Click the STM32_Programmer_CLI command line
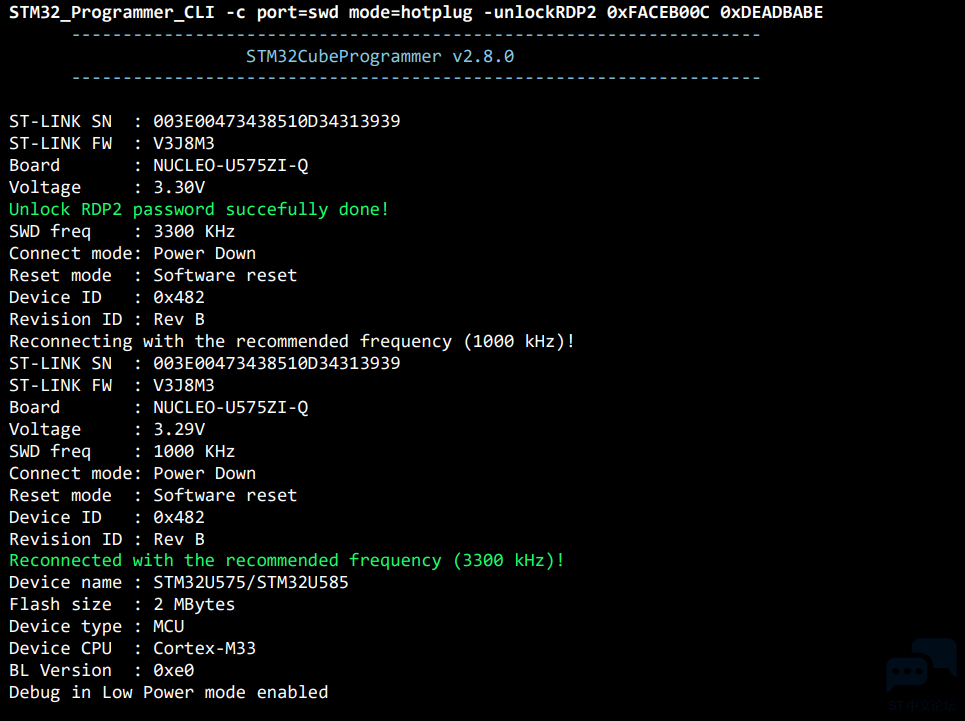 [415, 12]
